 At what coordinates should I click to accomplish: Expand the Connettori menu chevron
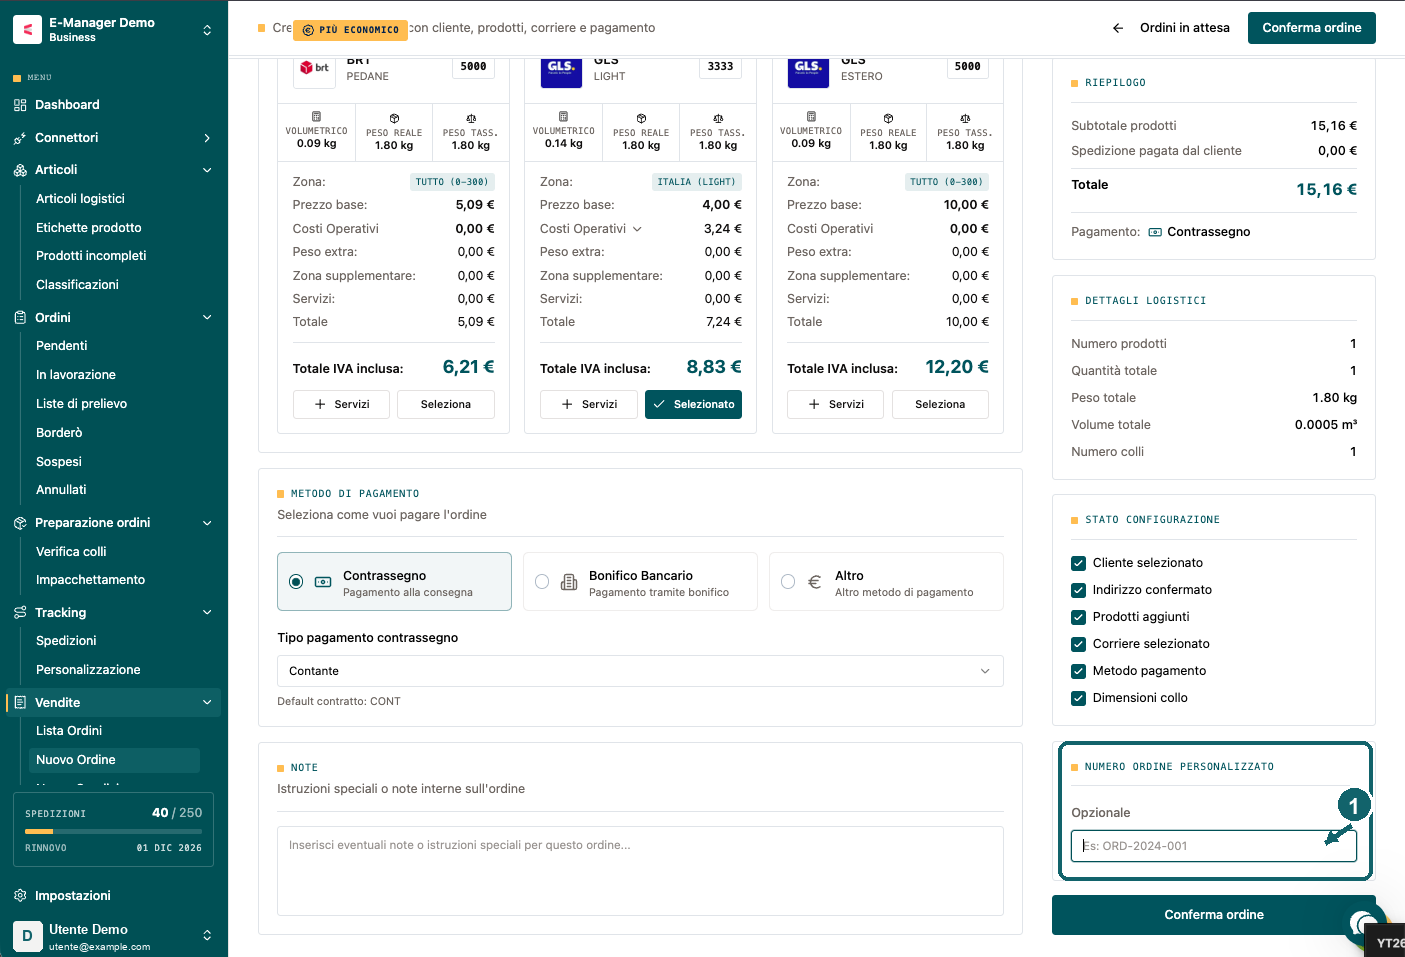click(x=207, y=138)
